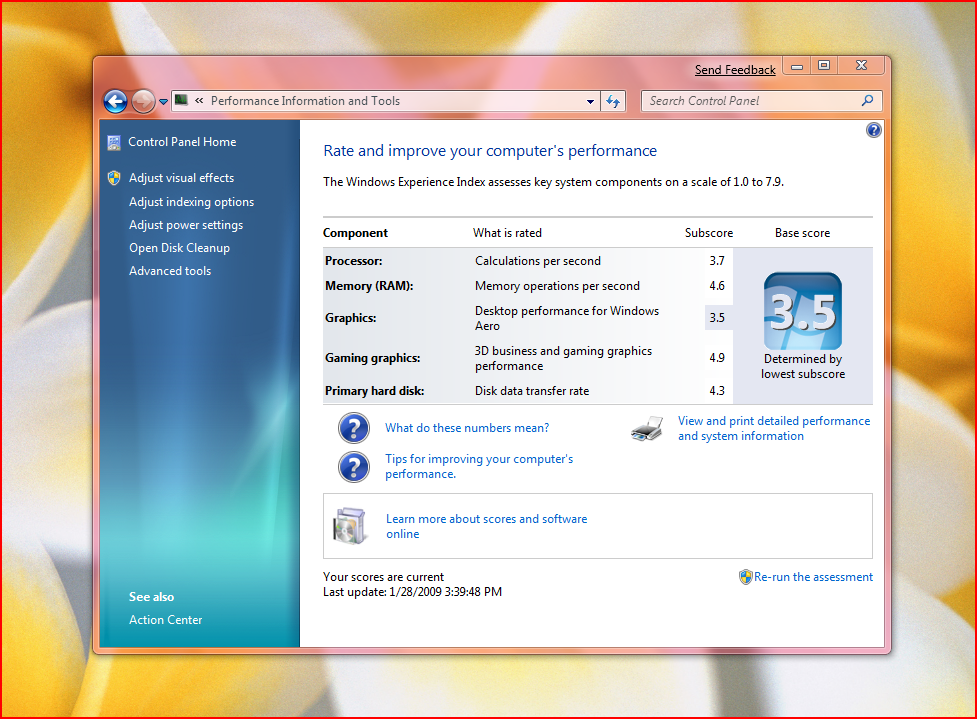The height and width of the screenshot is (719, 977).
Task: Select the Processor subscore 3.7
Action: click(x=717, y=261)
